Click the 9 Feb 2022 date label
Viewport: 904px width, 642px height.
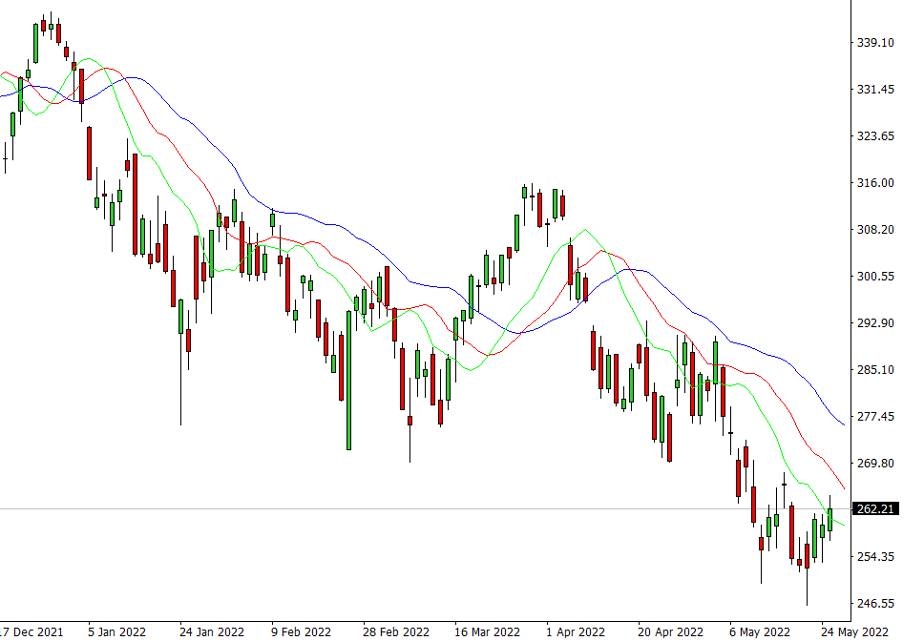(x=301, y=631)
